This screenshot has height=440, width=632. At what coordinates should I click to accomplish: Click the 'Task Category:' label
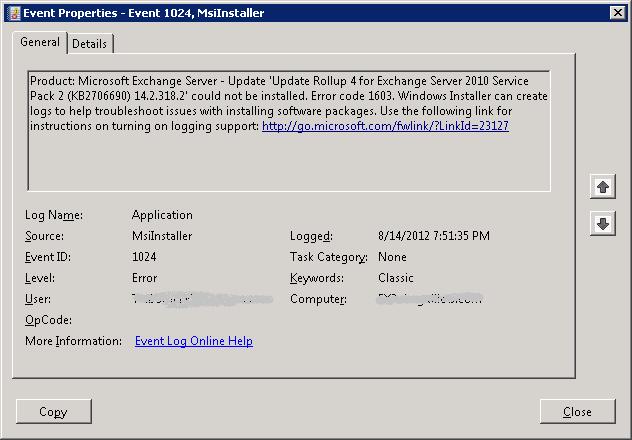point(328,257)
